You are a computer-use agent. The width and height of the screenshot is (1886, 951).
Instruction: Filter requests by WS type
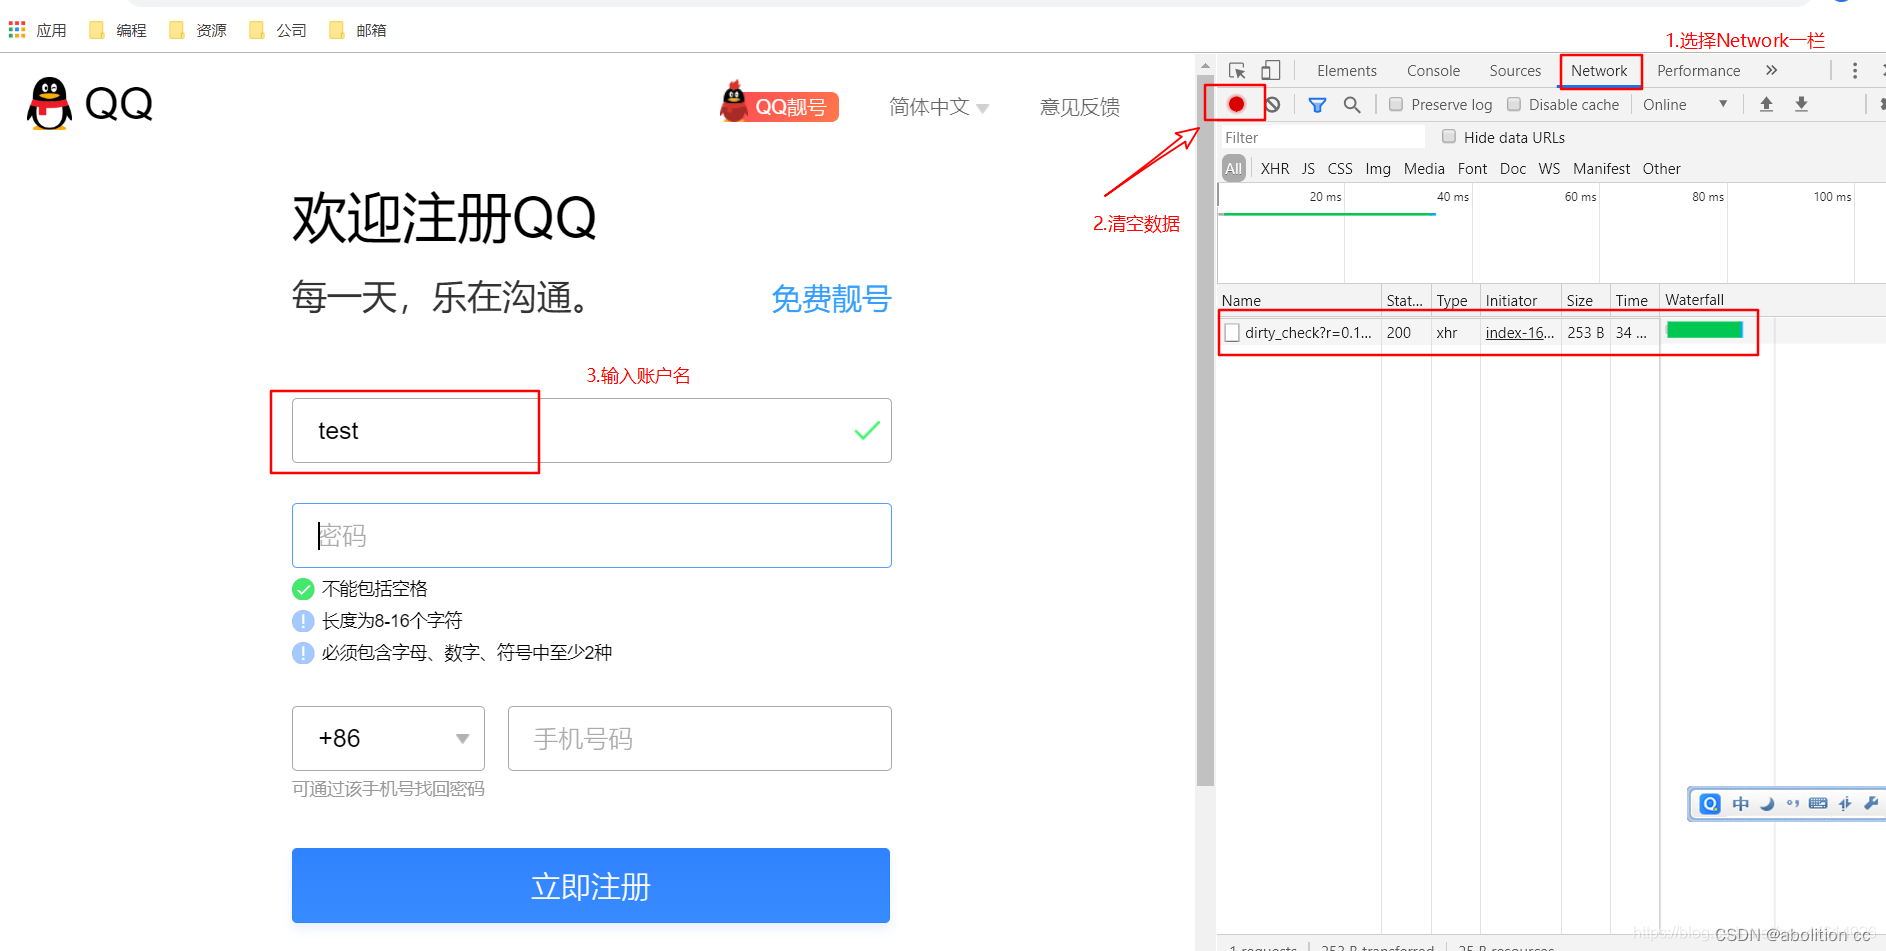[1549, 168]
